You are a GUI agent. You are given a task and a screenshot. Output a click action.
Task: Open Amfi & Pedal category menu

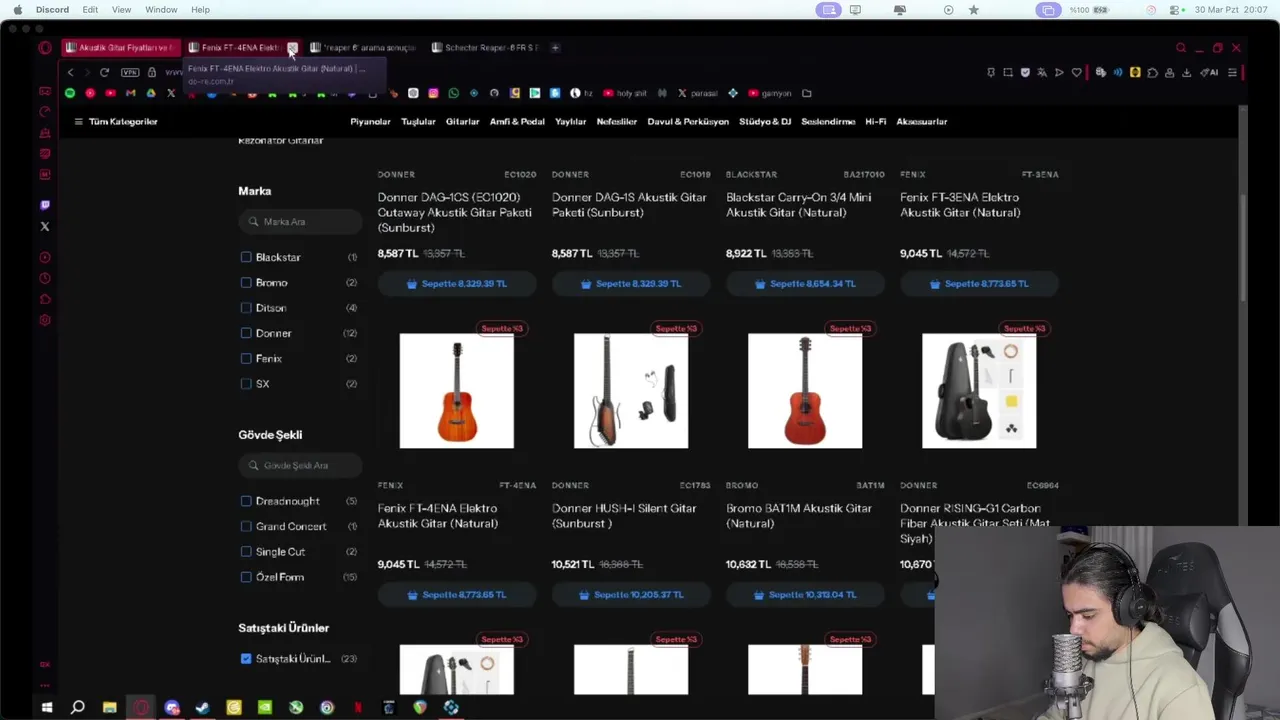click(517, 121)
